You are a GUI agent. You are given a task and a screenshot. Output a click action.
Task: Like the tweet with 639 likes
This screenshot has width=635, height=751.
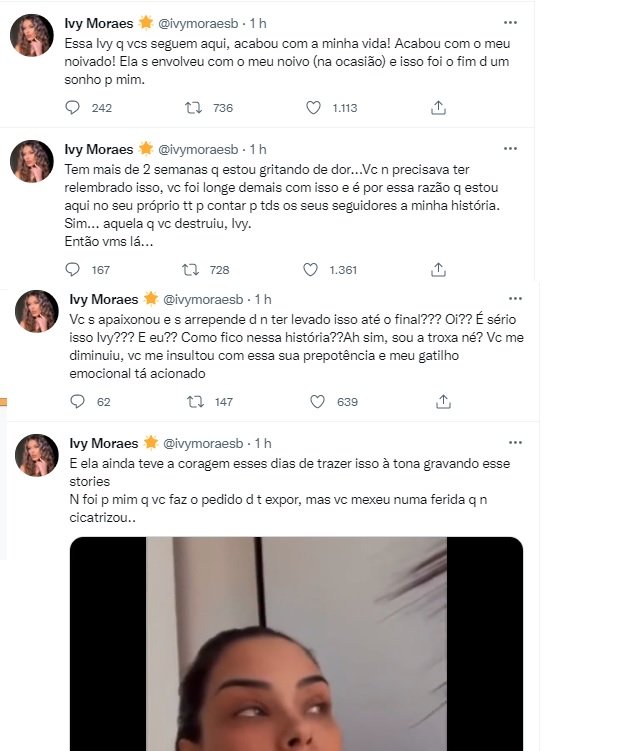coord(318,402)
